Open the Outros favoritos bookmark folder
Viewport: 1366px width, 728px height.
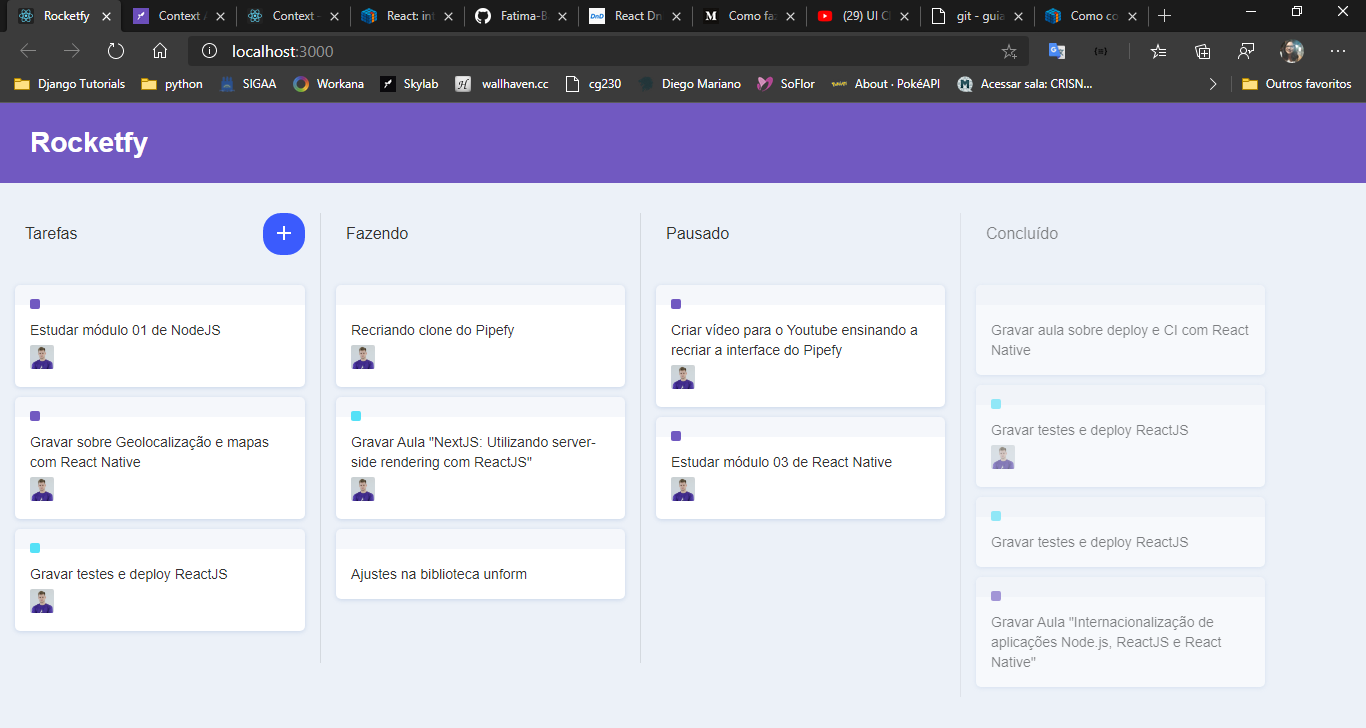click(x=1296, y=84)
